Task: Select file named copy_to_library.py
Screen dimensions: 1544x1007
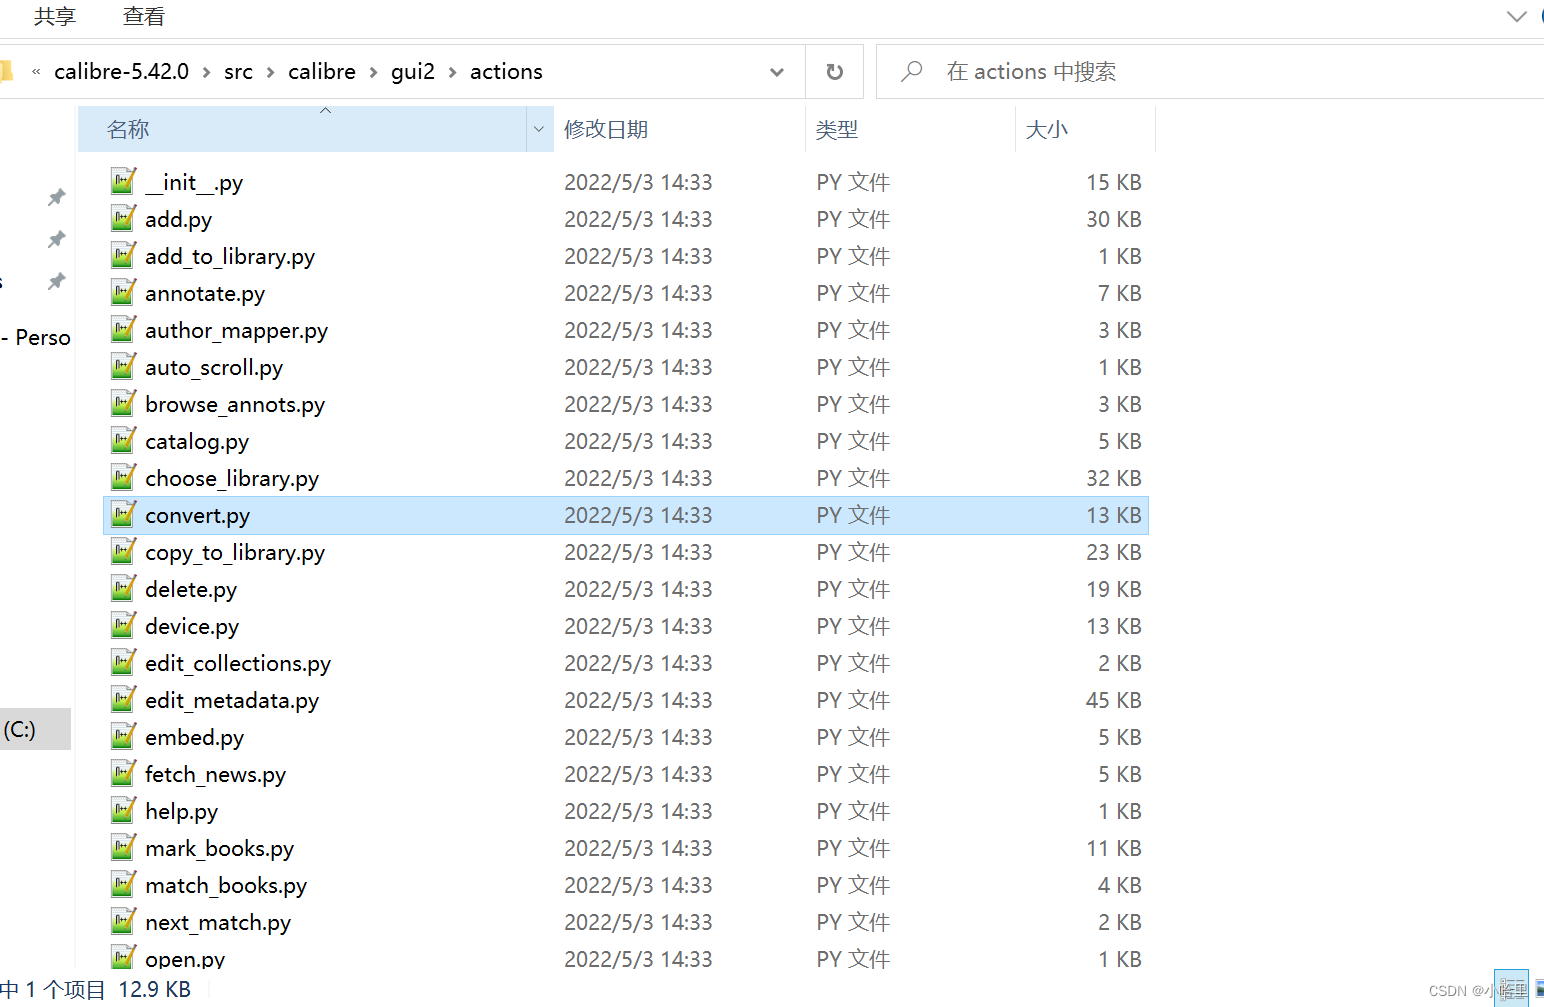Action: [235, 552]
